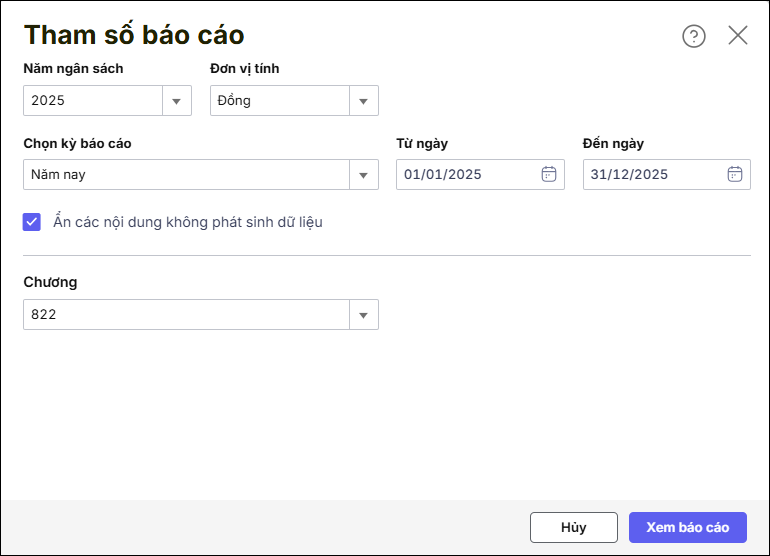Expand the Đơn vị tính dropdown arrow
This screenshot has width=770, height=556.
coord(364,101)
